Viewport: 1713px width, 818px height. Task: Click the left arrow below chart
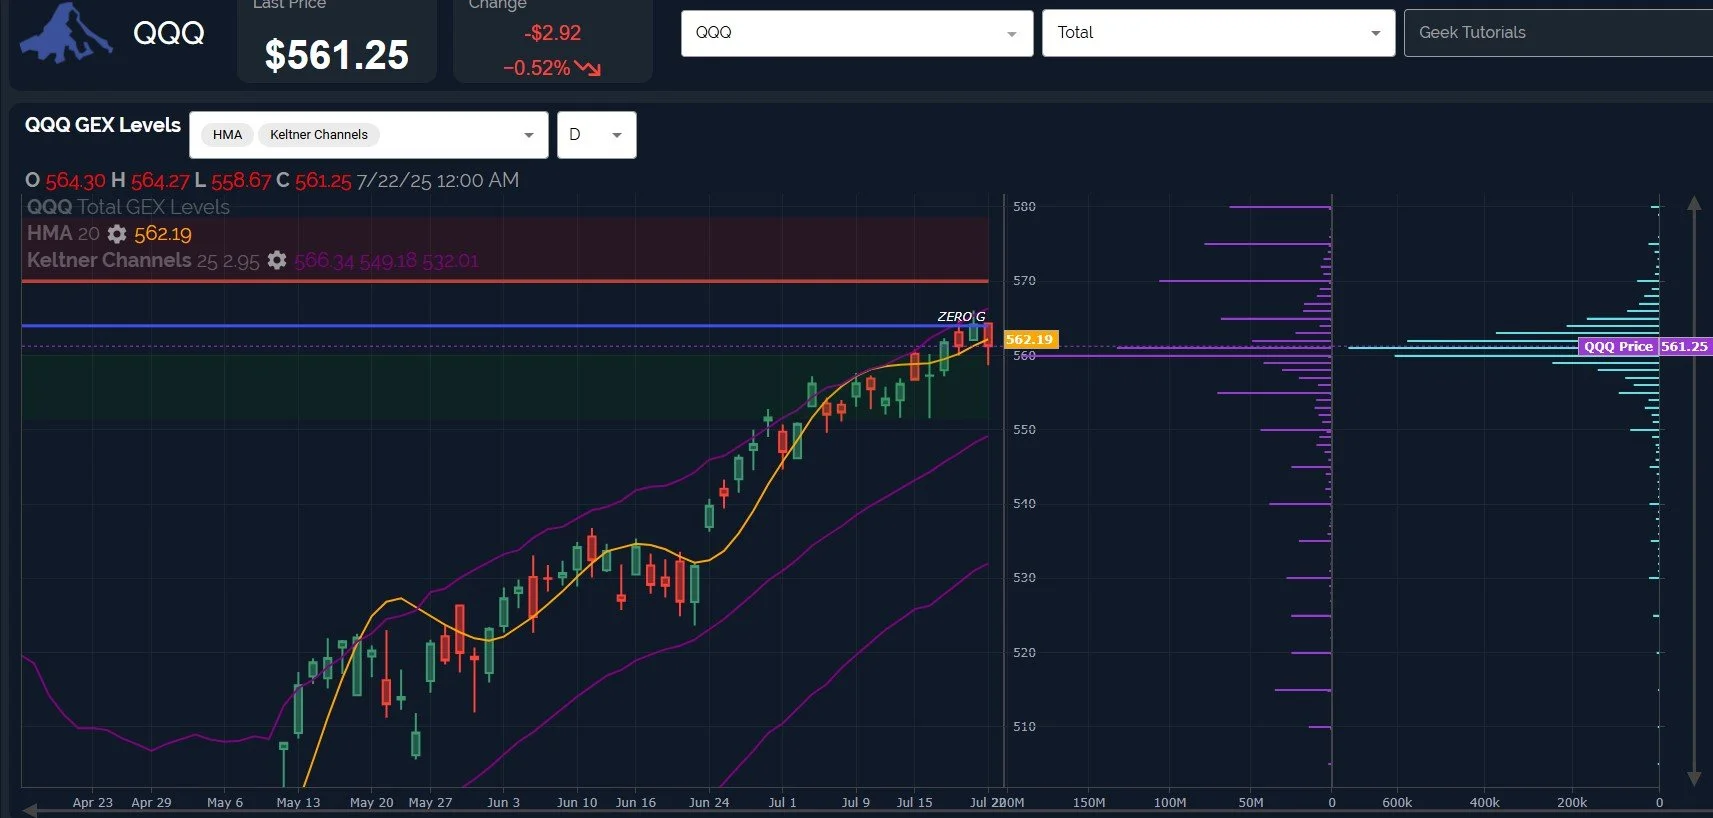tap(30, 810)
